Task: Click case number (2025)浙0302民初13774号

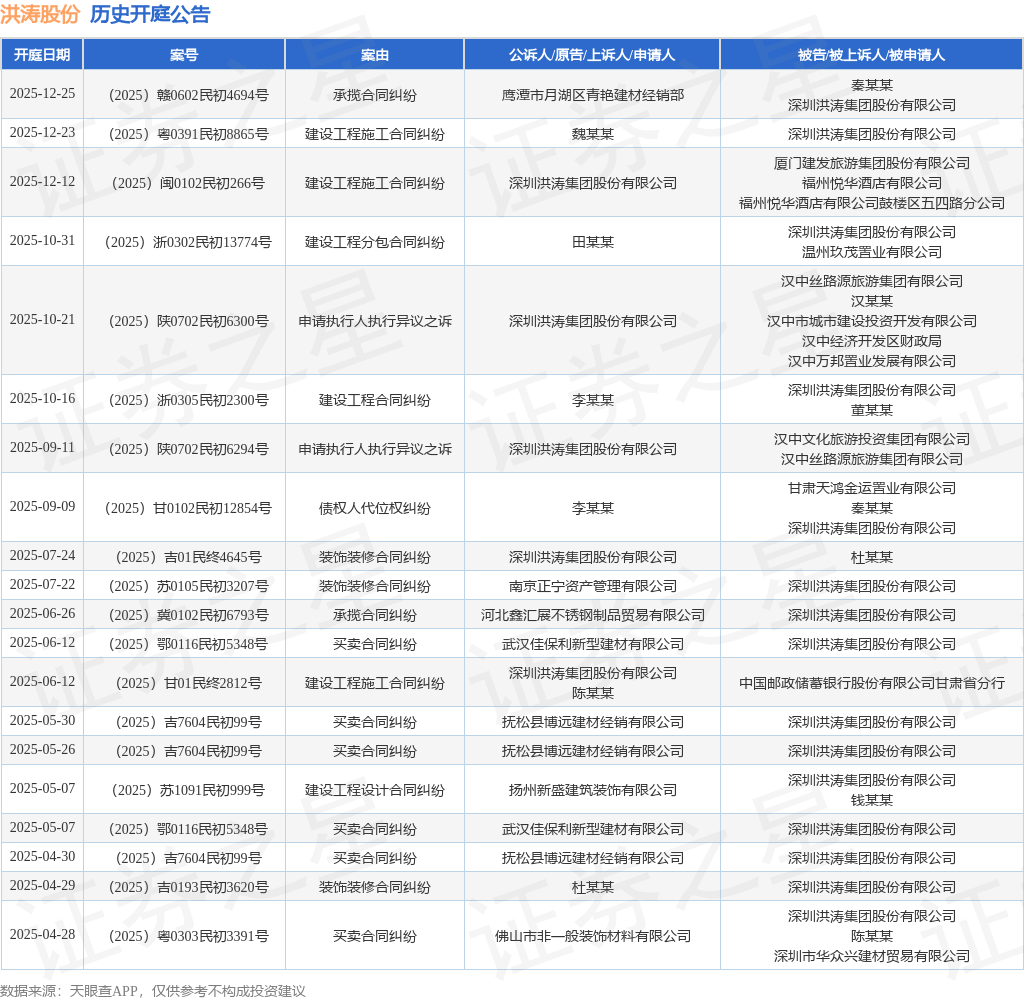Action: point(188,242)
